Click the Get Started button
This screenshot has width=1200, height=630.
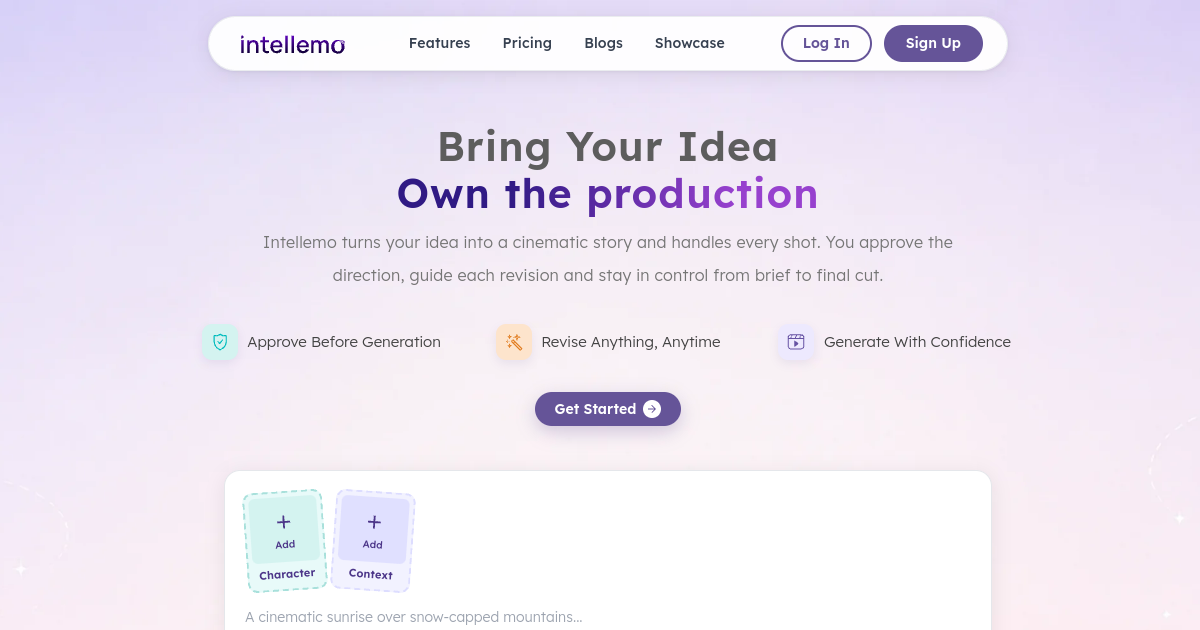(x=608, y=409)
